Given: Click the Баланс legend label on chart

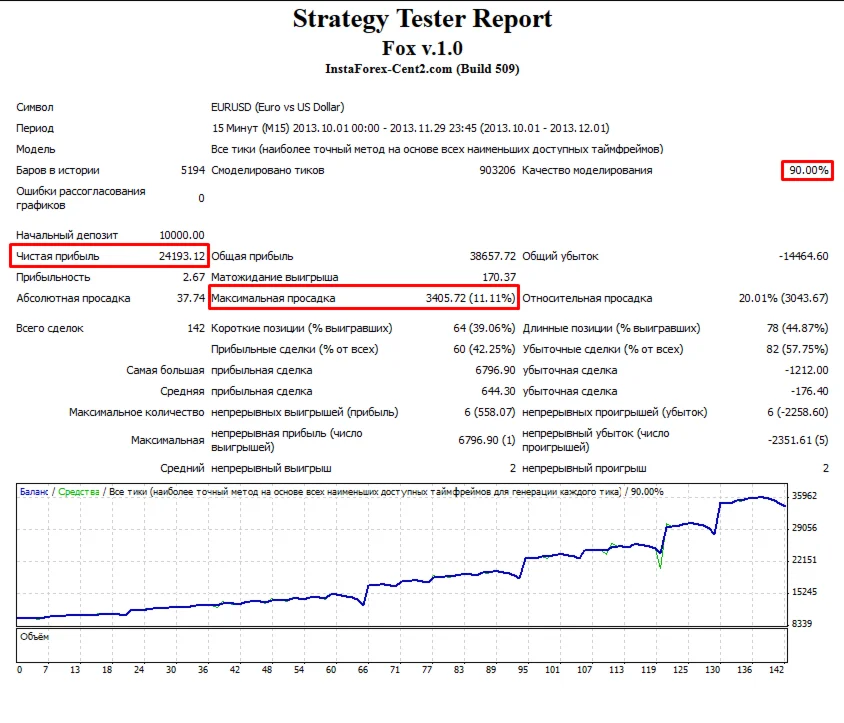Looking at the screenshot, I should [34, 492].
